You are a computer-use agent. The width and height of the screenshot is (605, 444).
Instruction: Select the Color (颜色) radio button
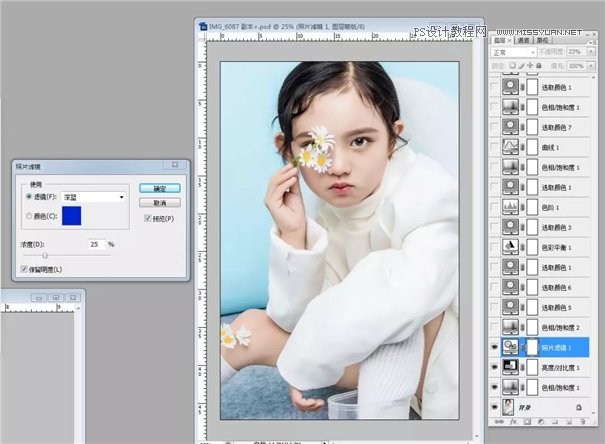click(x=28, y=215)
